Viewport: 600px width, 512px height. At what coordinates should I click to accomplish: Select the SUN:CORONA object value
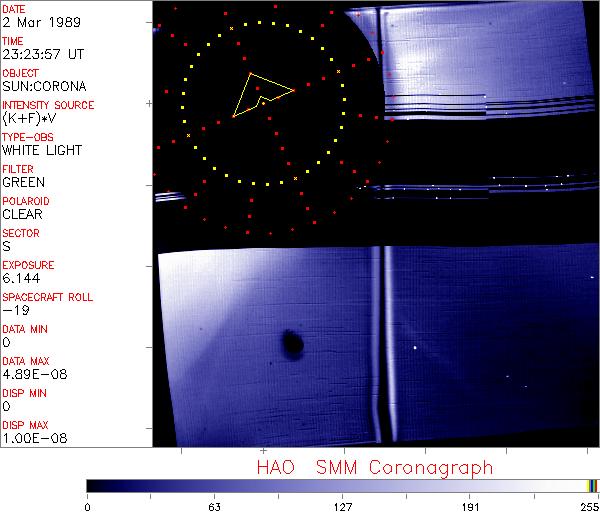pyautogui.click(x=42, y=87)
